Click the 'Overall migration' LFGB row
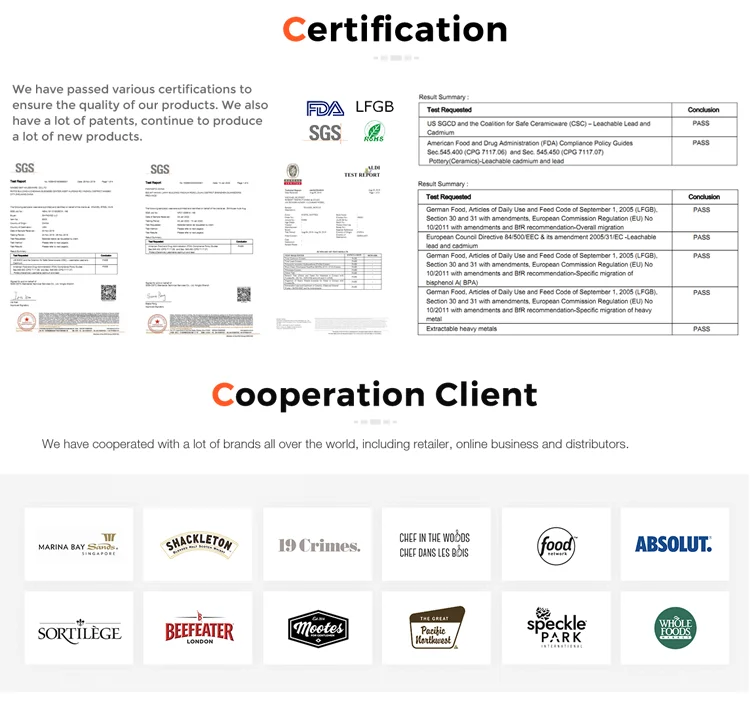The image size is (750, 716). click(578, 218)
